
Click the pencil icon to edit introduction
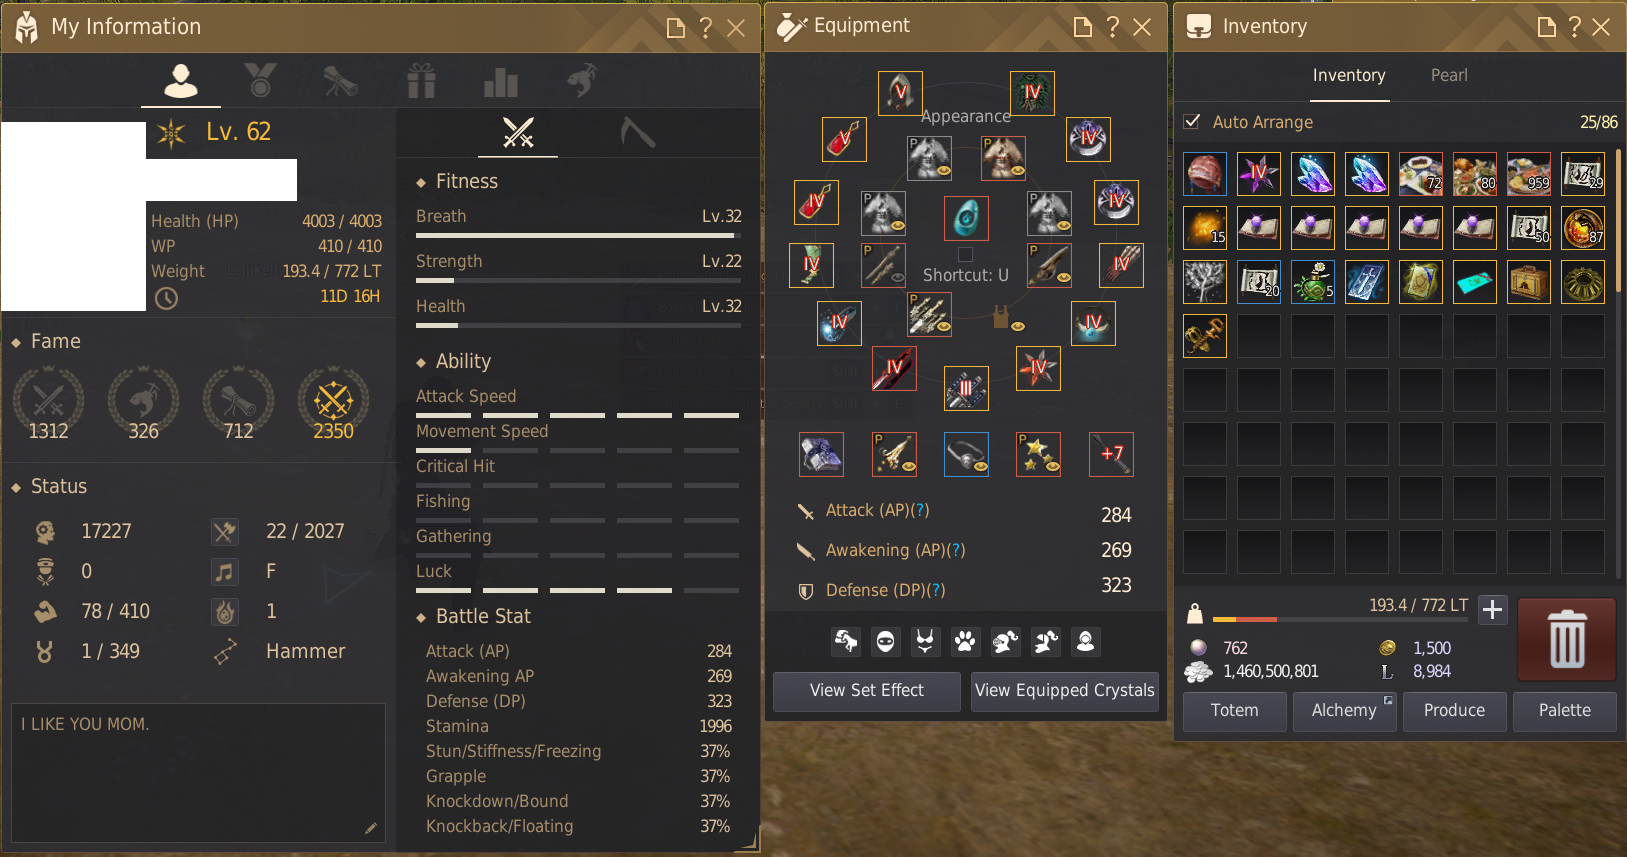point(371,827)
